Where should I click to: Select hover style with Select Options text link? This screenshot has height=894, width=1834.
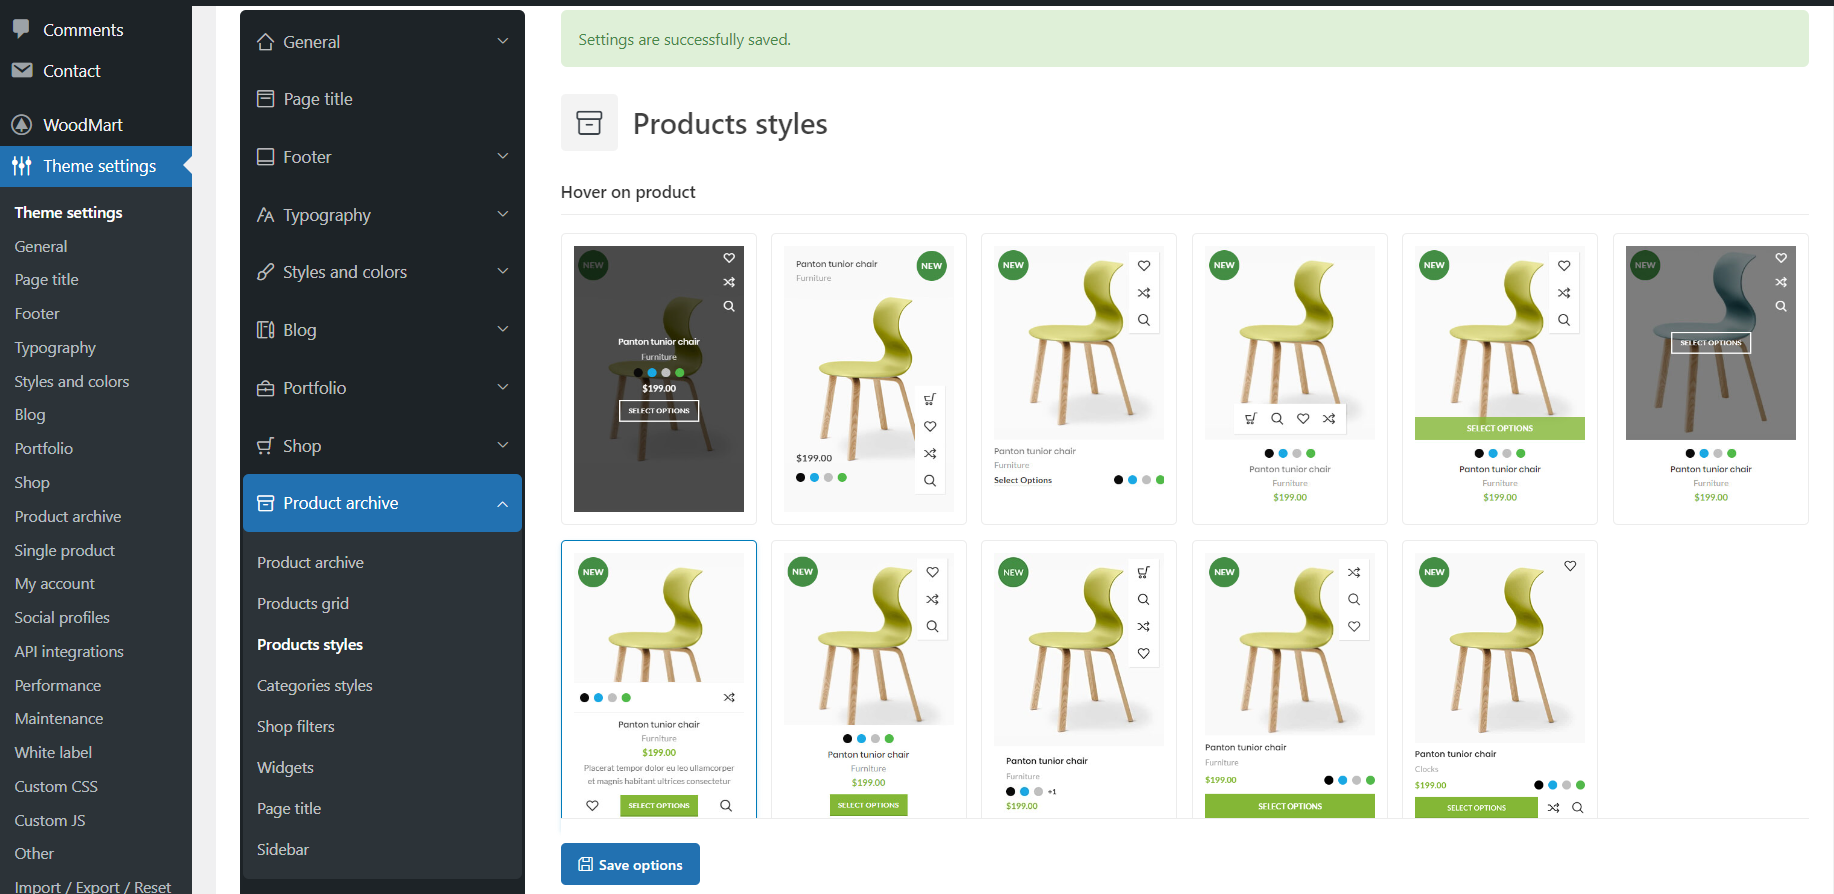click(1079, 379)
